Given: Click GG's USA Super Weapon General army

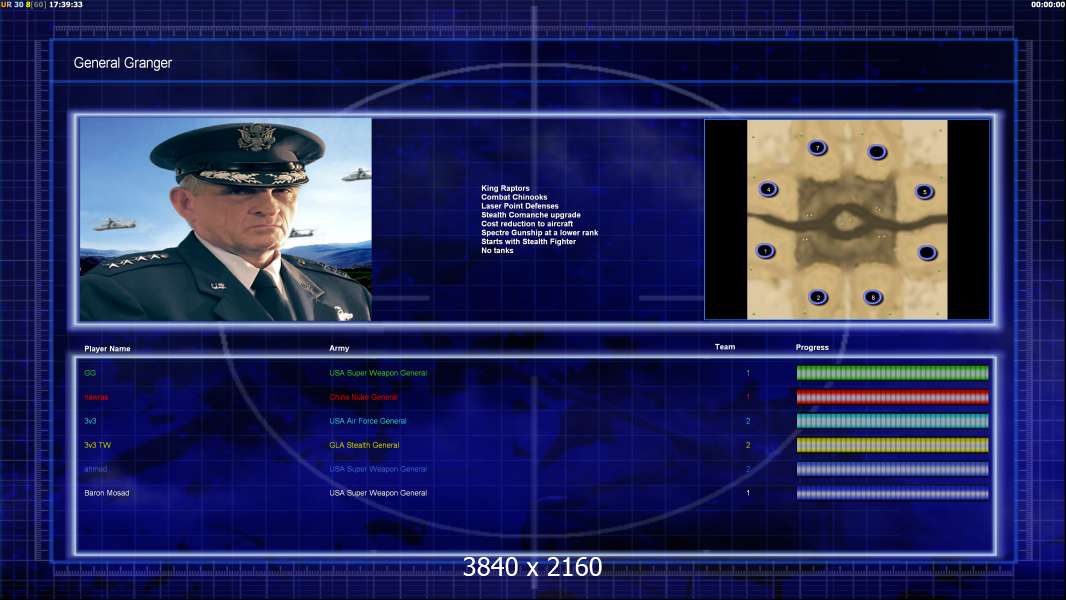Looking at the screenshot, I should [378, 373].
